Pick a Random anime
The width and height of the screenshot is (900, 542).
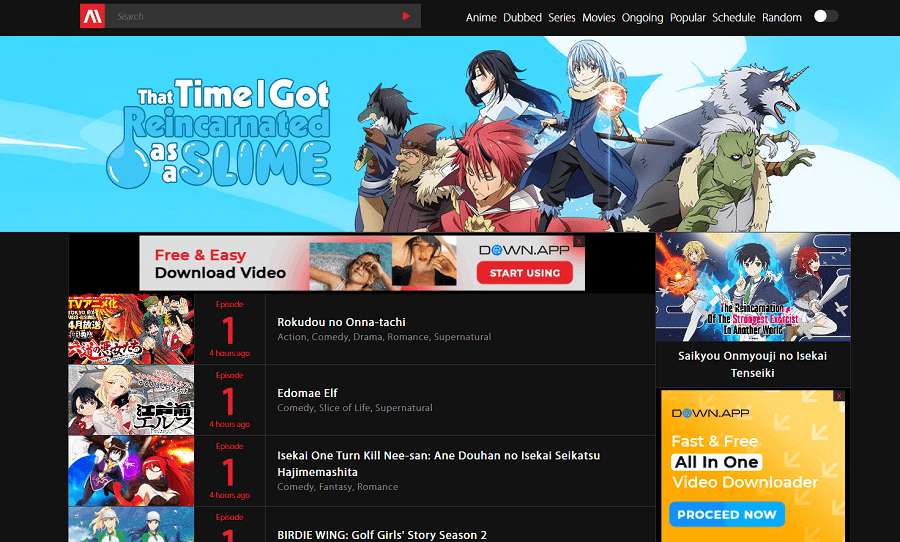(782, 17)
